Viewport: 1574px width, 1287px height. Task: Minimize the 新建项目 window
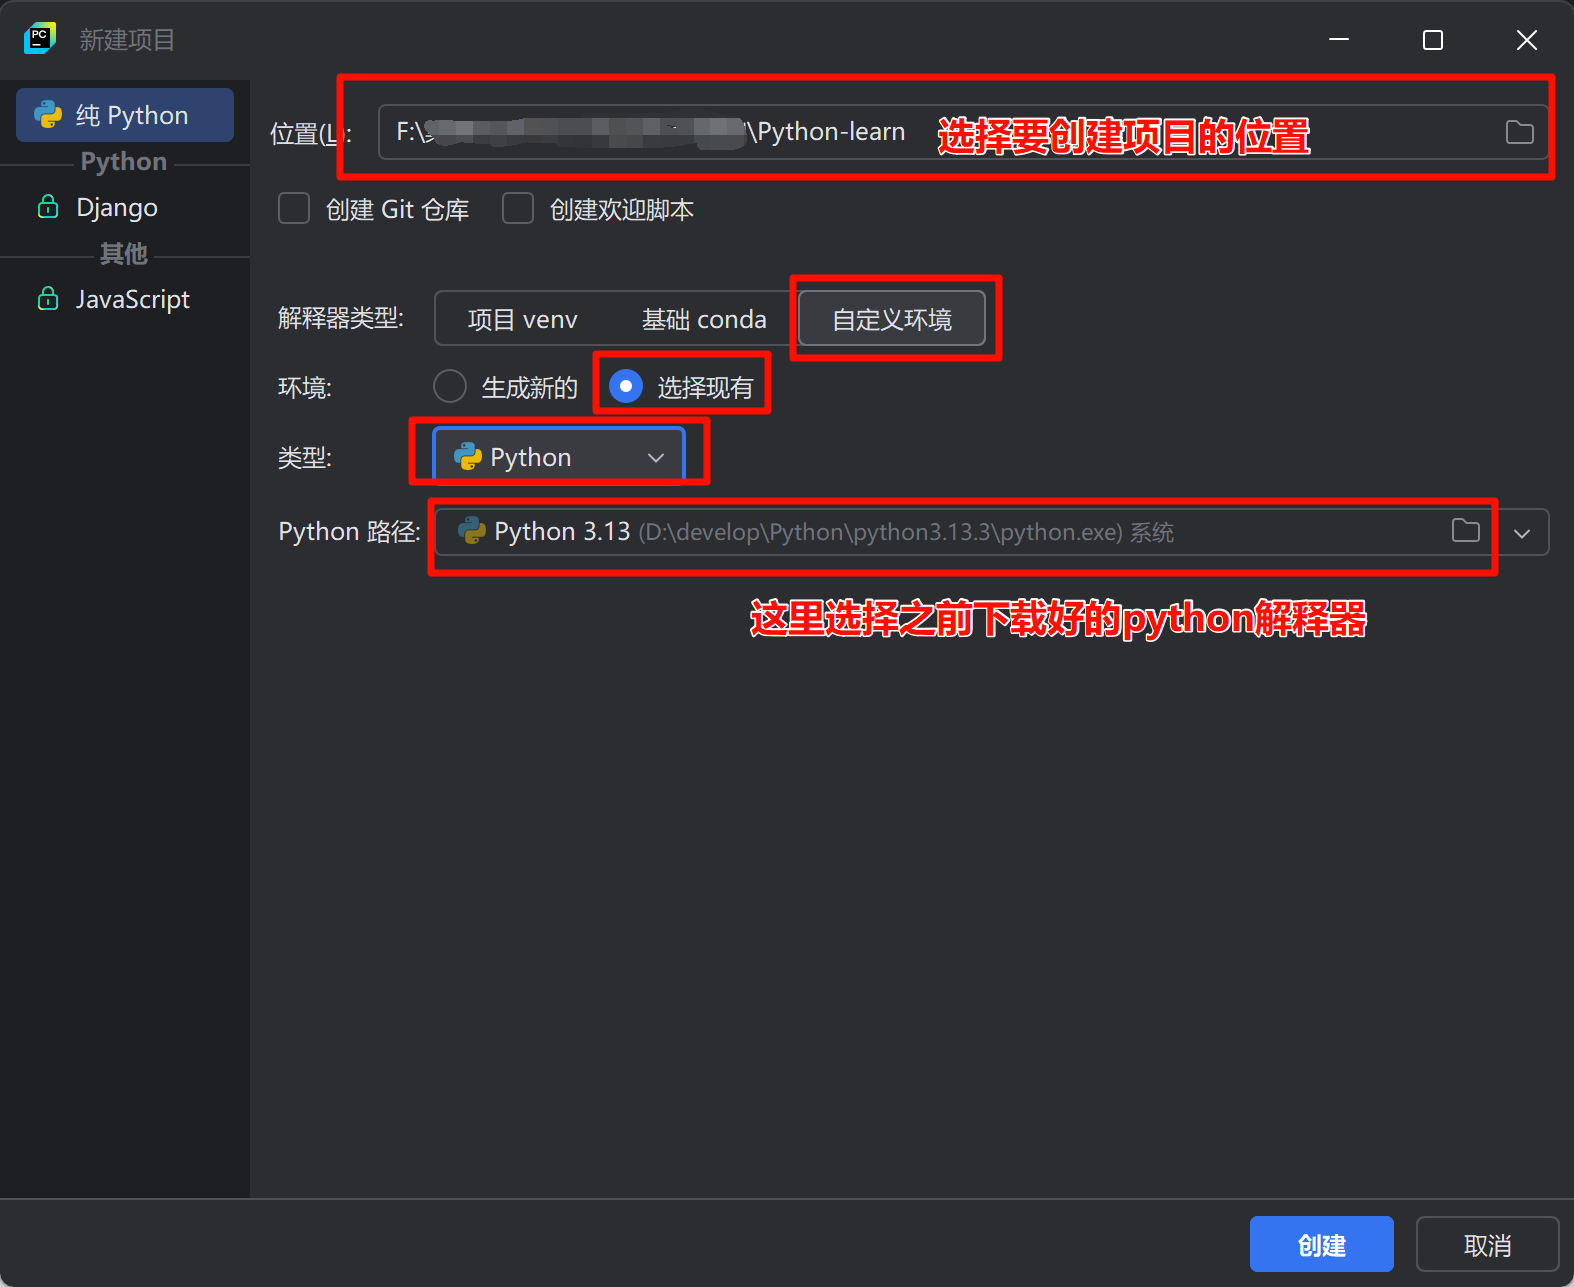click(1339, 40)
